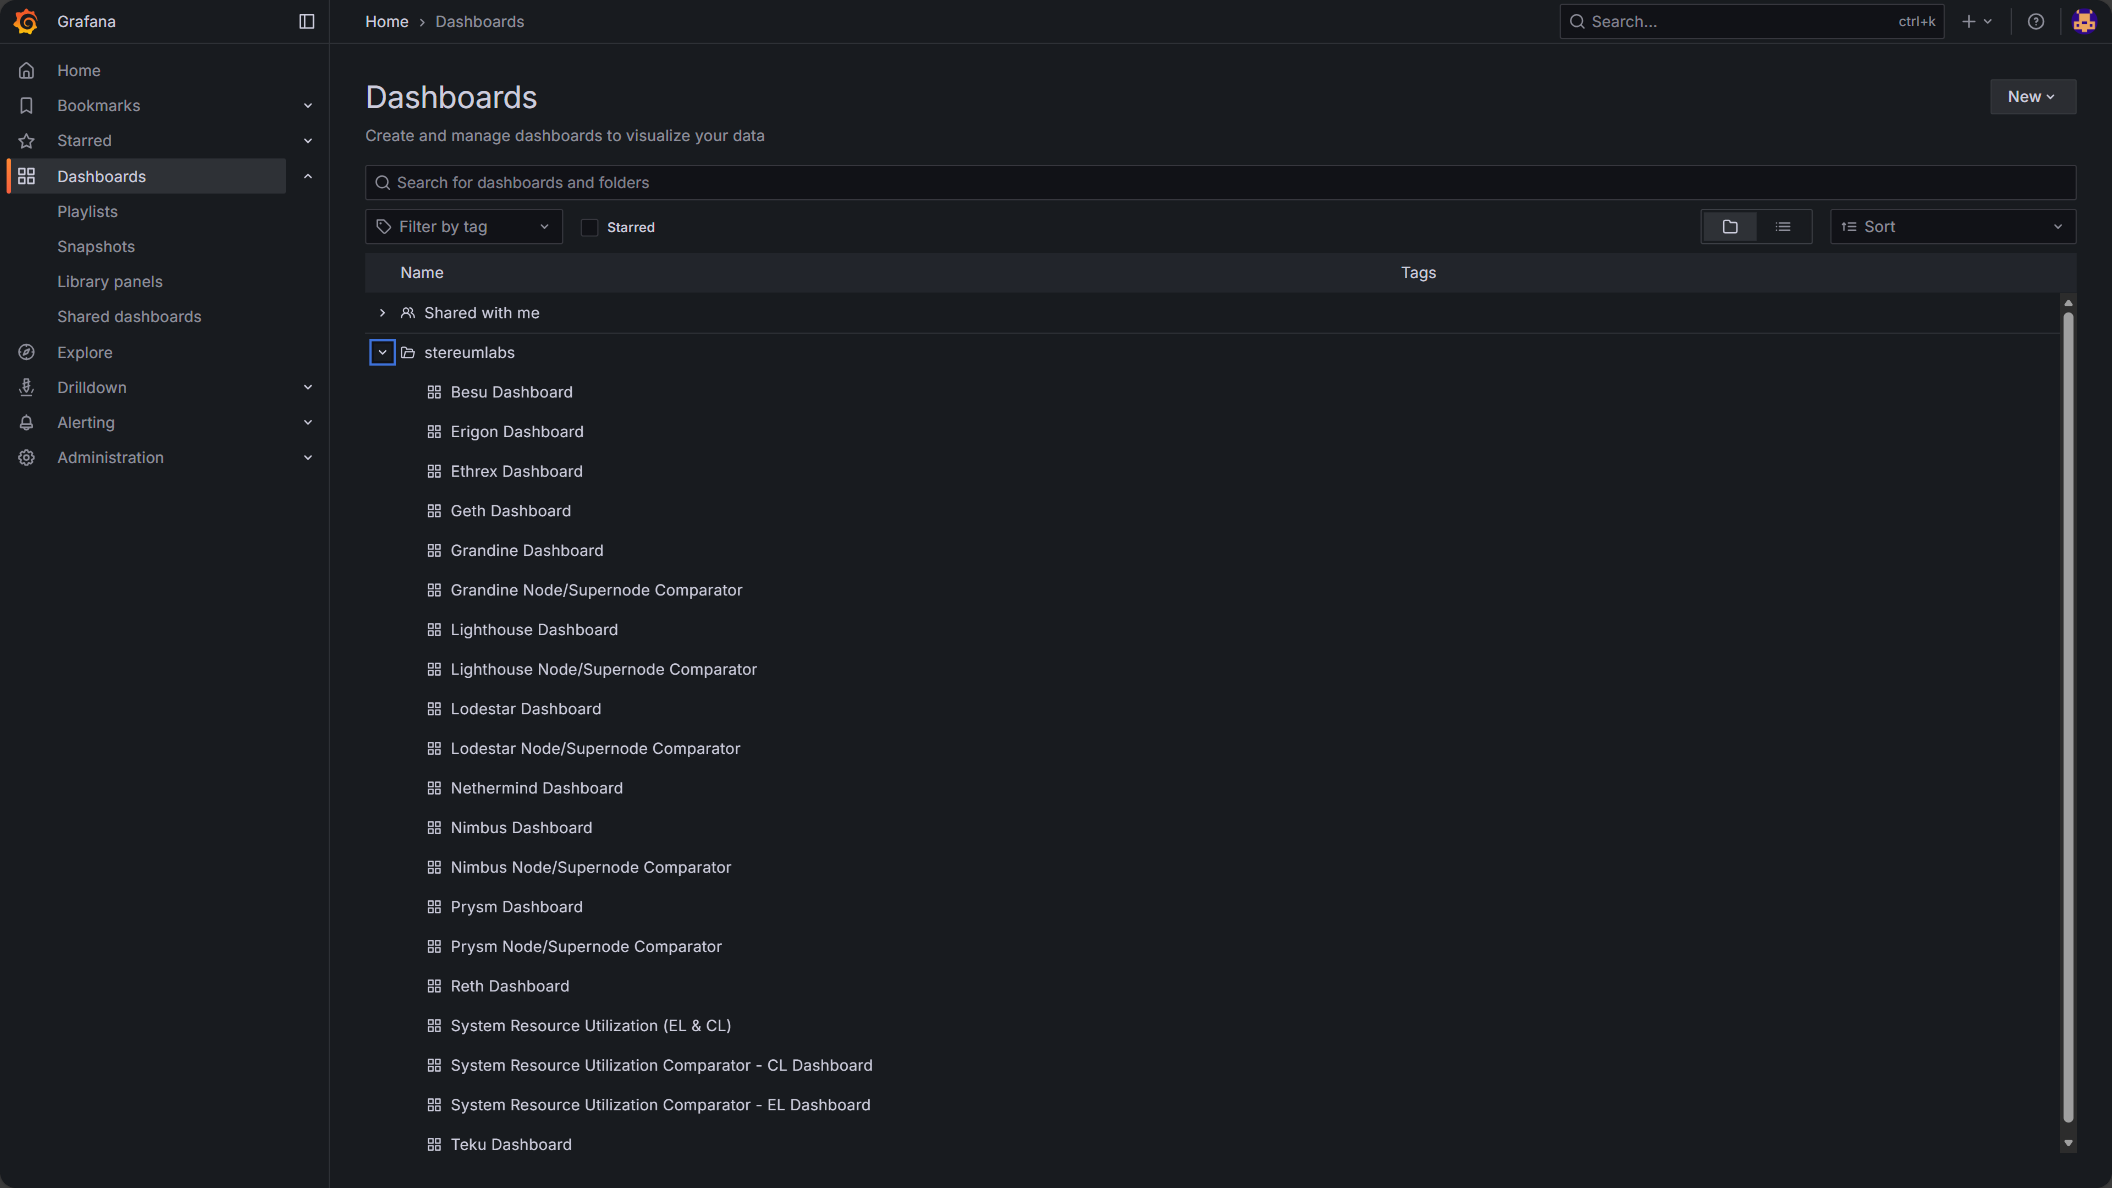The width and height of the screenshot is (2112, 1188).
Task: Open the Lighthouse Dashboard link
Action: point(534,630)
